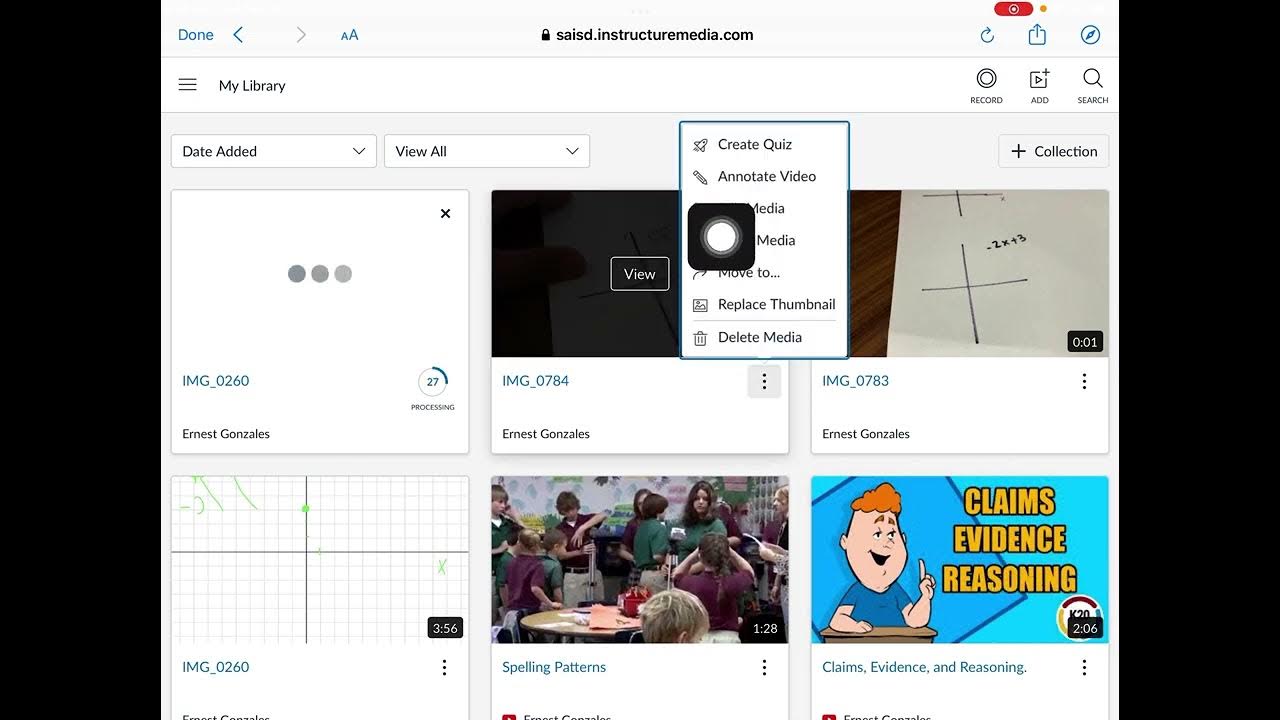Open the IMG_0784 title link
This screenshot has height=720, width=1280.
tap(535, 380)
